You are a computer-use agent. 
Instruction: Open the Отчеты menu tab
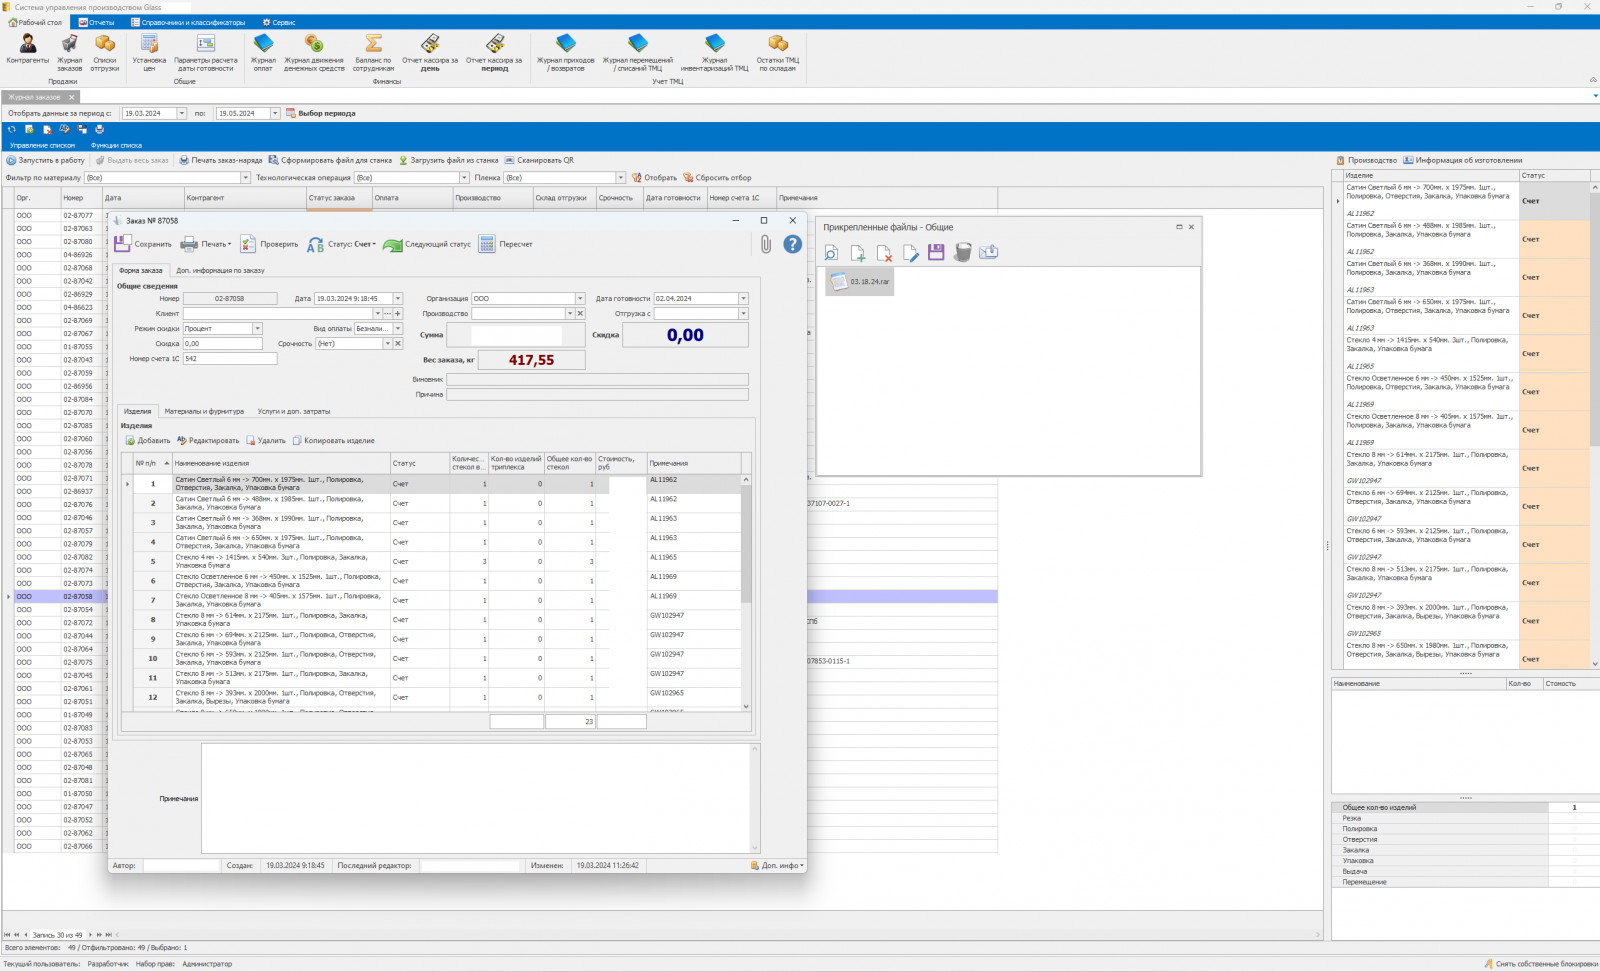click(x=97, y=22)
